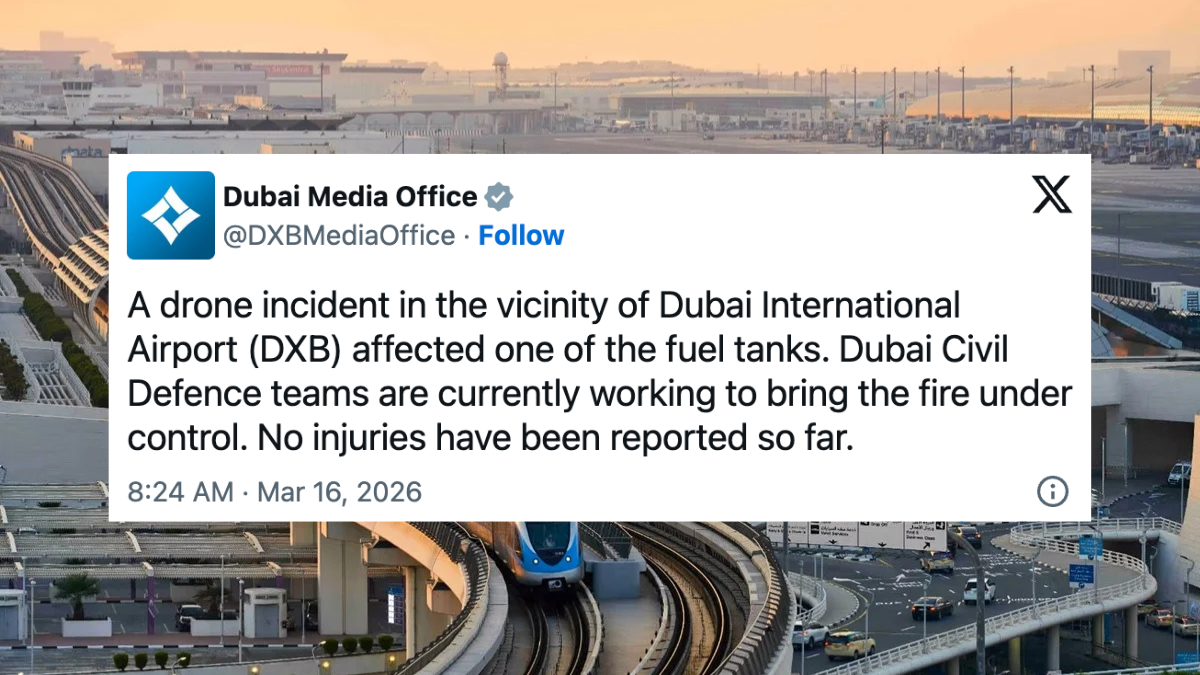Click the tweet info circle icon

point(1052,491)
